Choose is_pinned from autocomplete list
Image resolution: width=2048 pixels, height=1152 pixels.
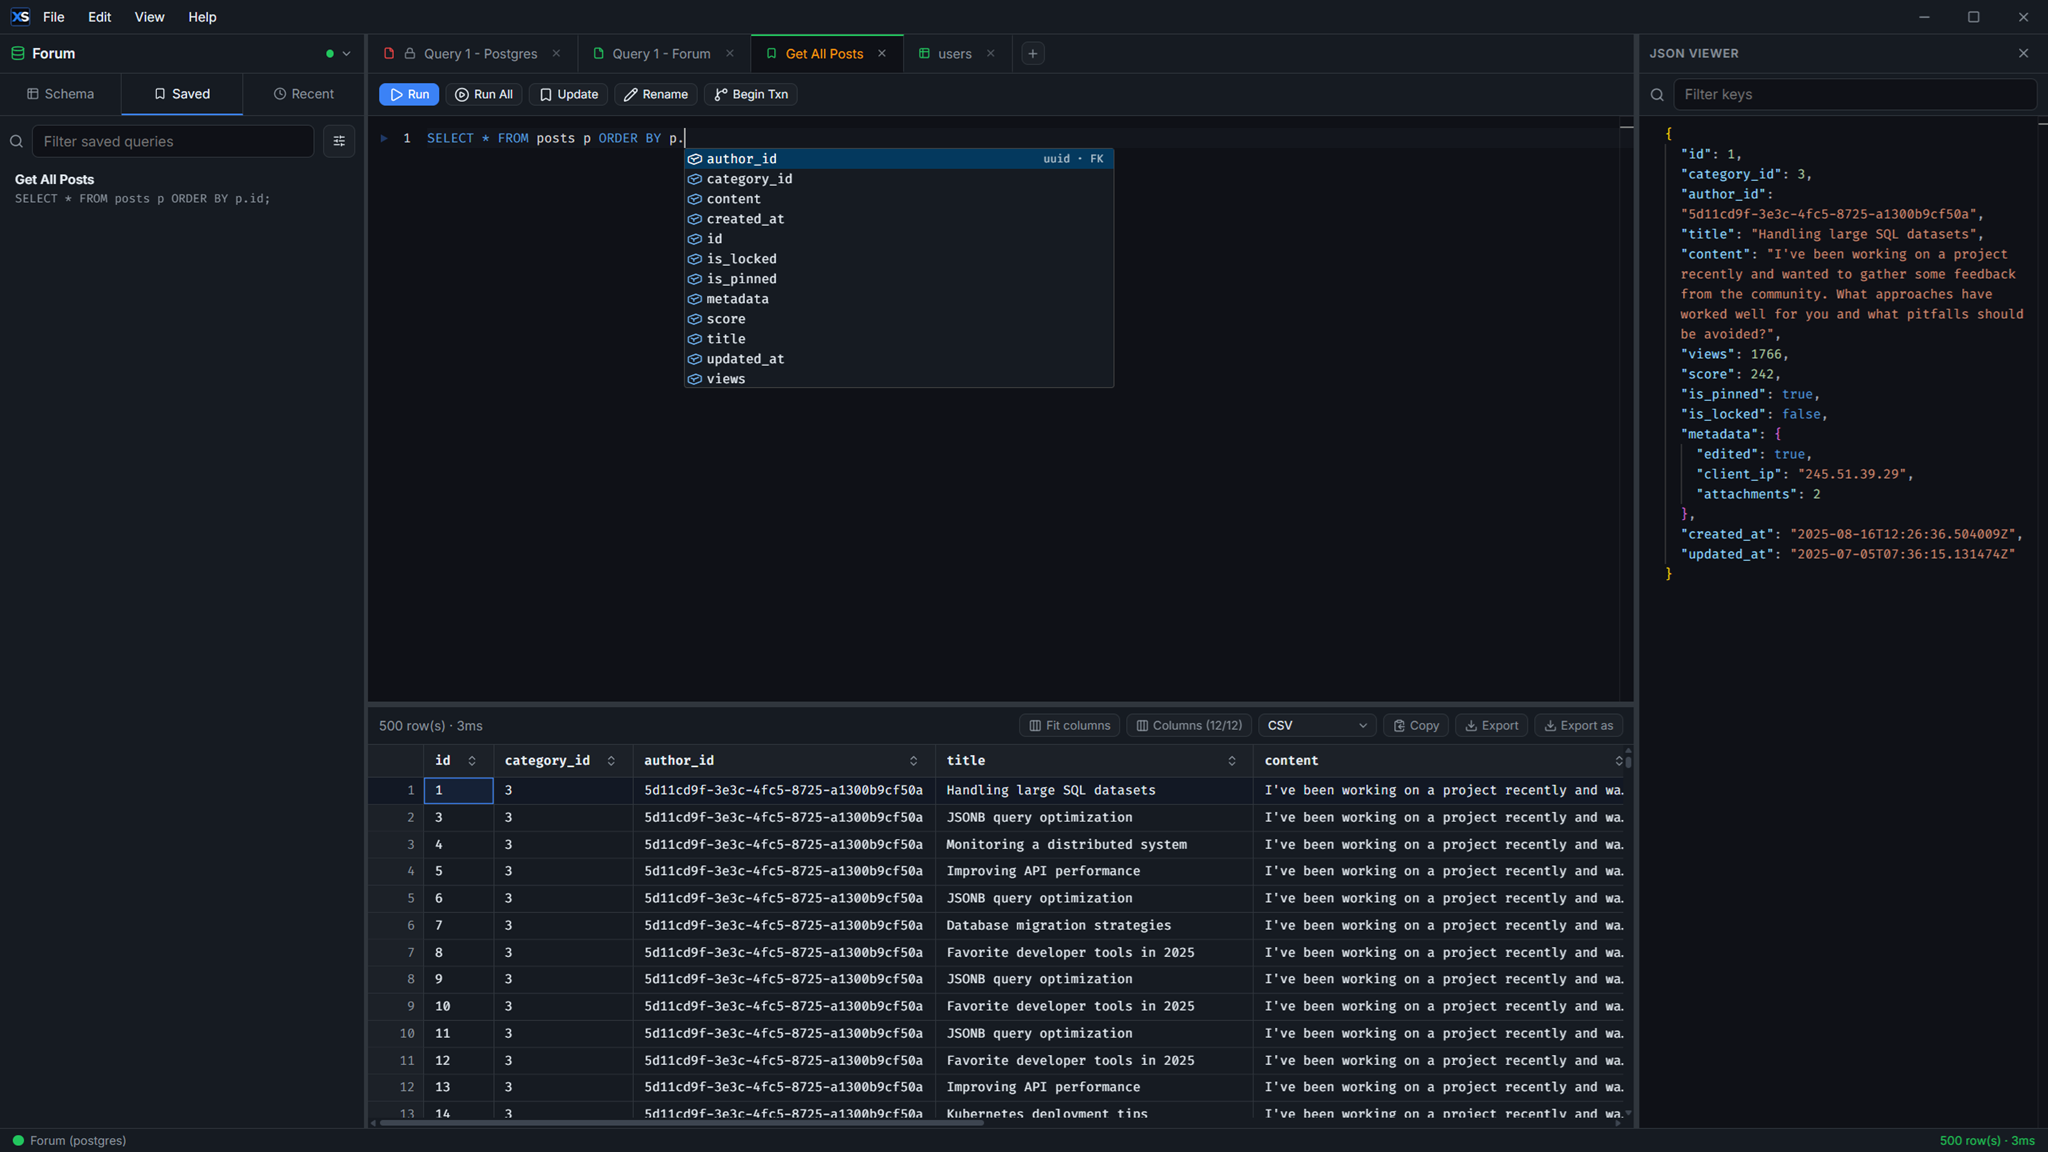pos(898,279)
